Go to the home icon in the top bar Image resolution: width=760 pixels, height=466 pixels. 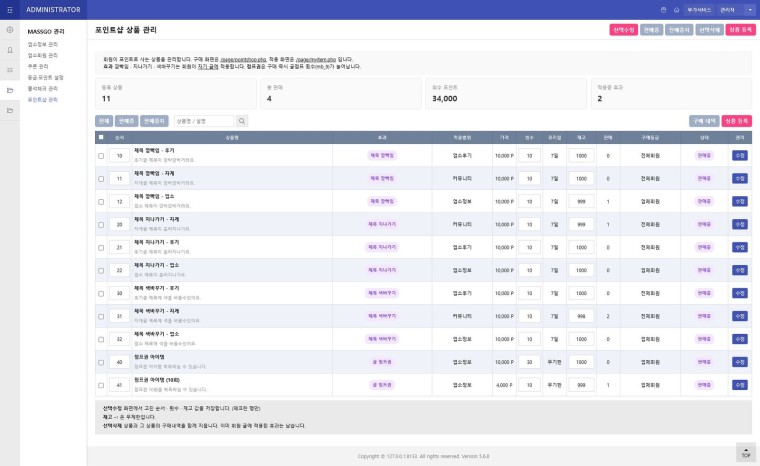click(676, 10)
